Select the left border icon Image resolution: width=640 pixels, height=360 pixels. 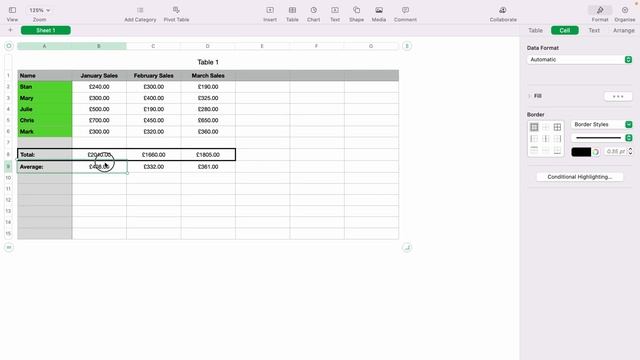click(x=534, y=139)
